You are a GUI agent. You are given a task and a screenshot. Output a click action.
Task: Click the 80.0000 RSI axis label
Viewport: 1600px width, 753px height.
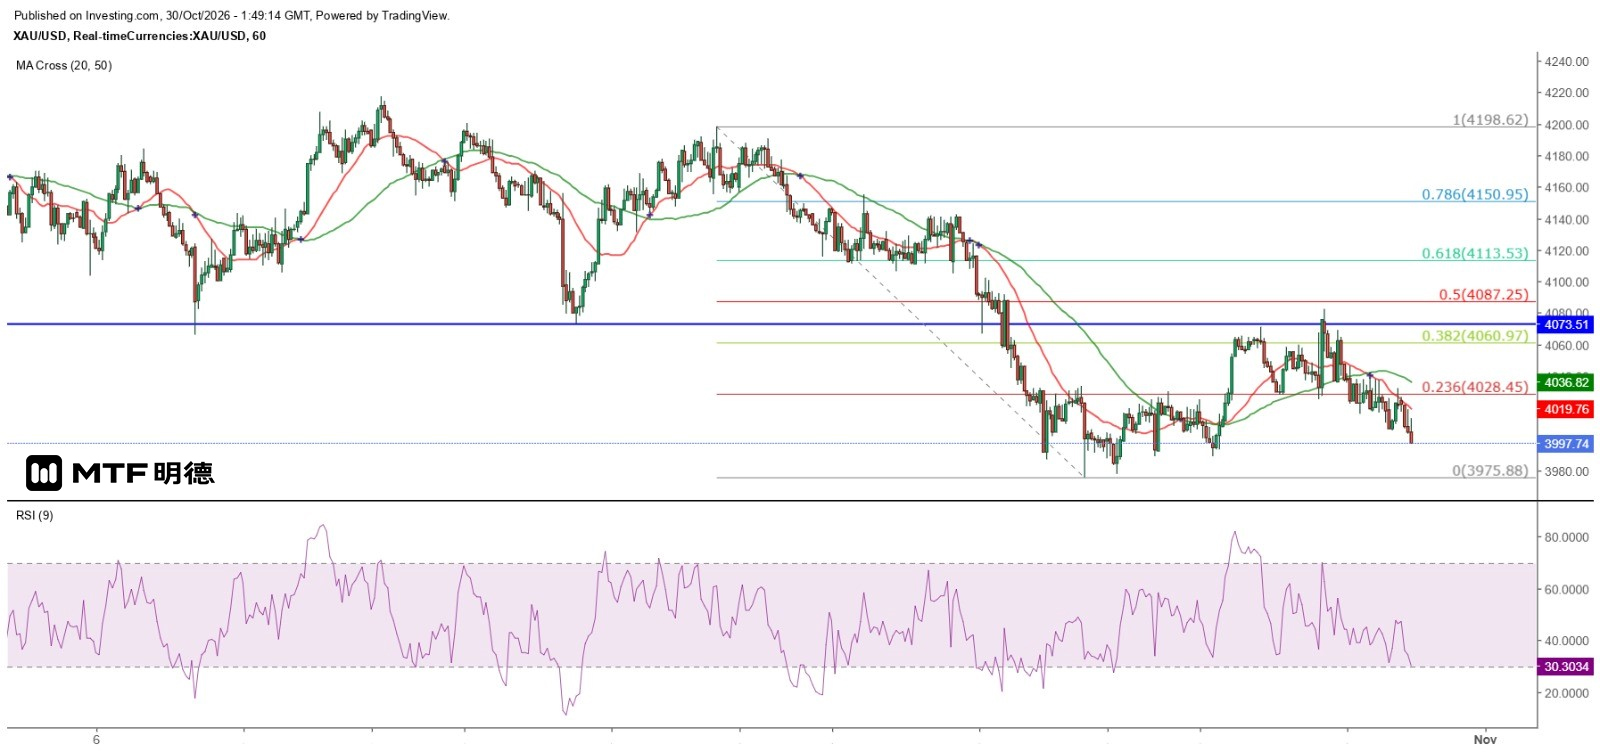click(x=1566, y=537)
